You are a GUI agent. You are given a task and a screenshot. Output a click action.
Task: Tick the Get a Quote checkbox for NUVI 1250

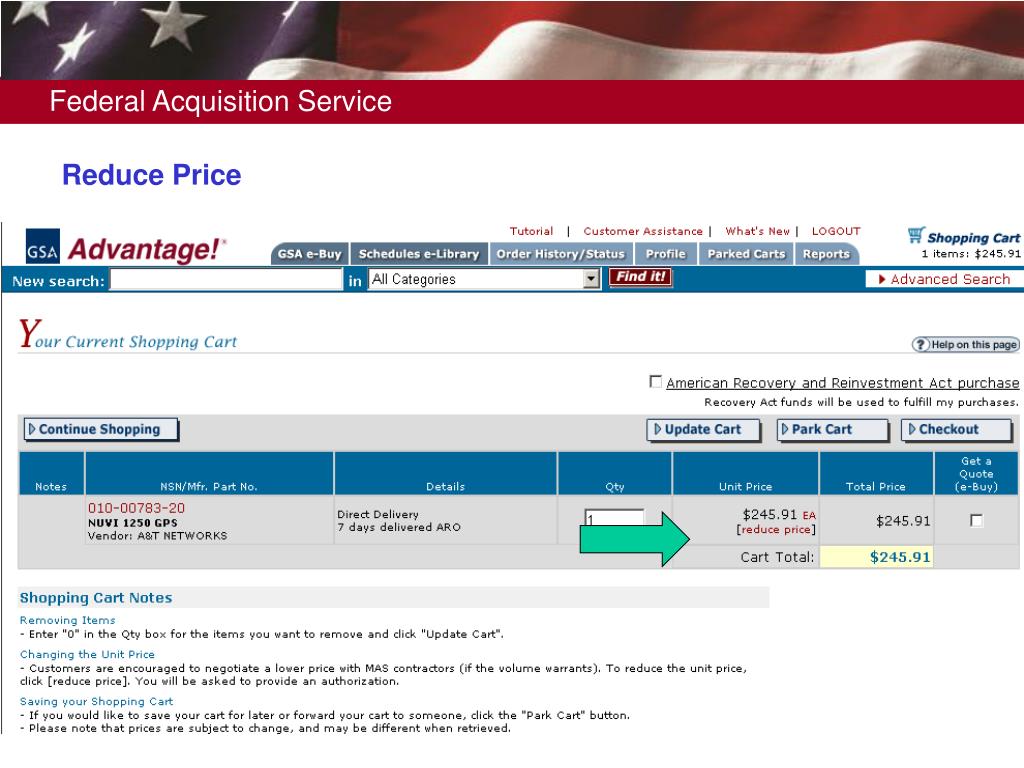[976, 520]
